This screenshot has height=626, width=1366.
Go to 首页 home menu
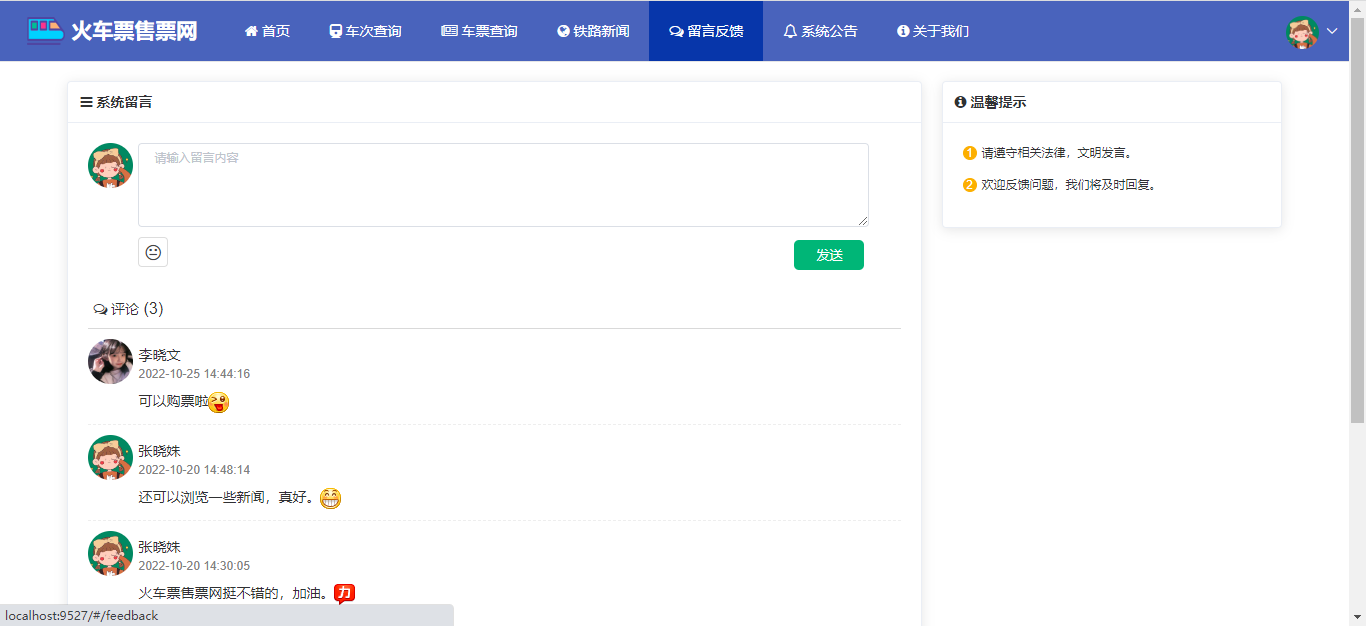[267, 31]
